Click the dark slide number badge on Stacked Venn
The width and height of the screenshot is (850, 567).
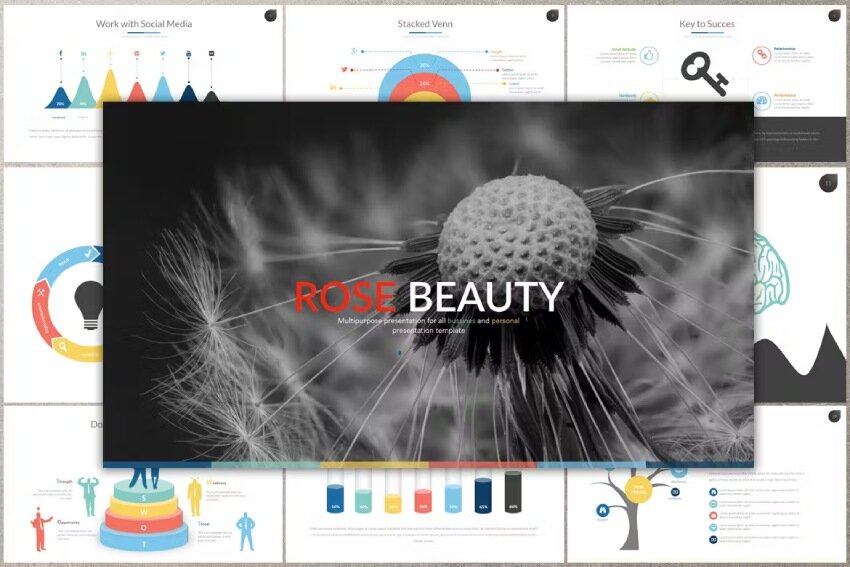click(552, 16)
